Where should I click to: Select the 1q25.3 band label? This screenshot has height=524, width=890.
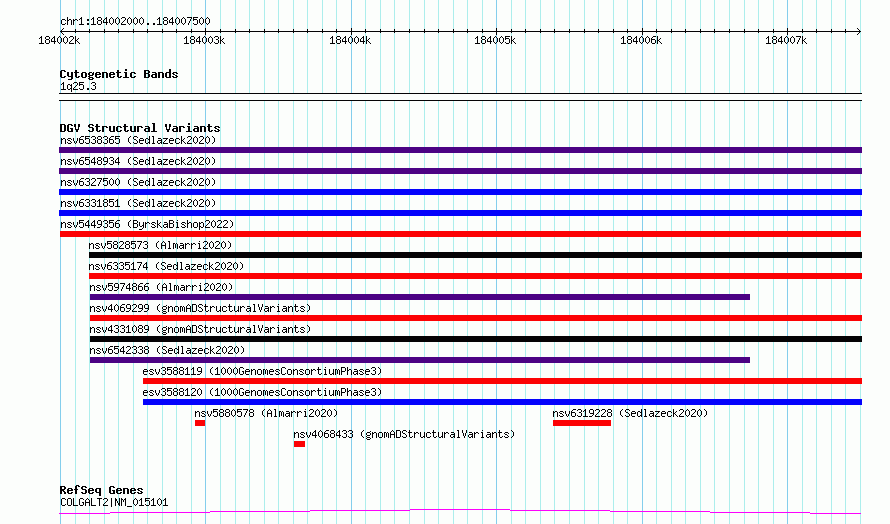click(78, 86)
